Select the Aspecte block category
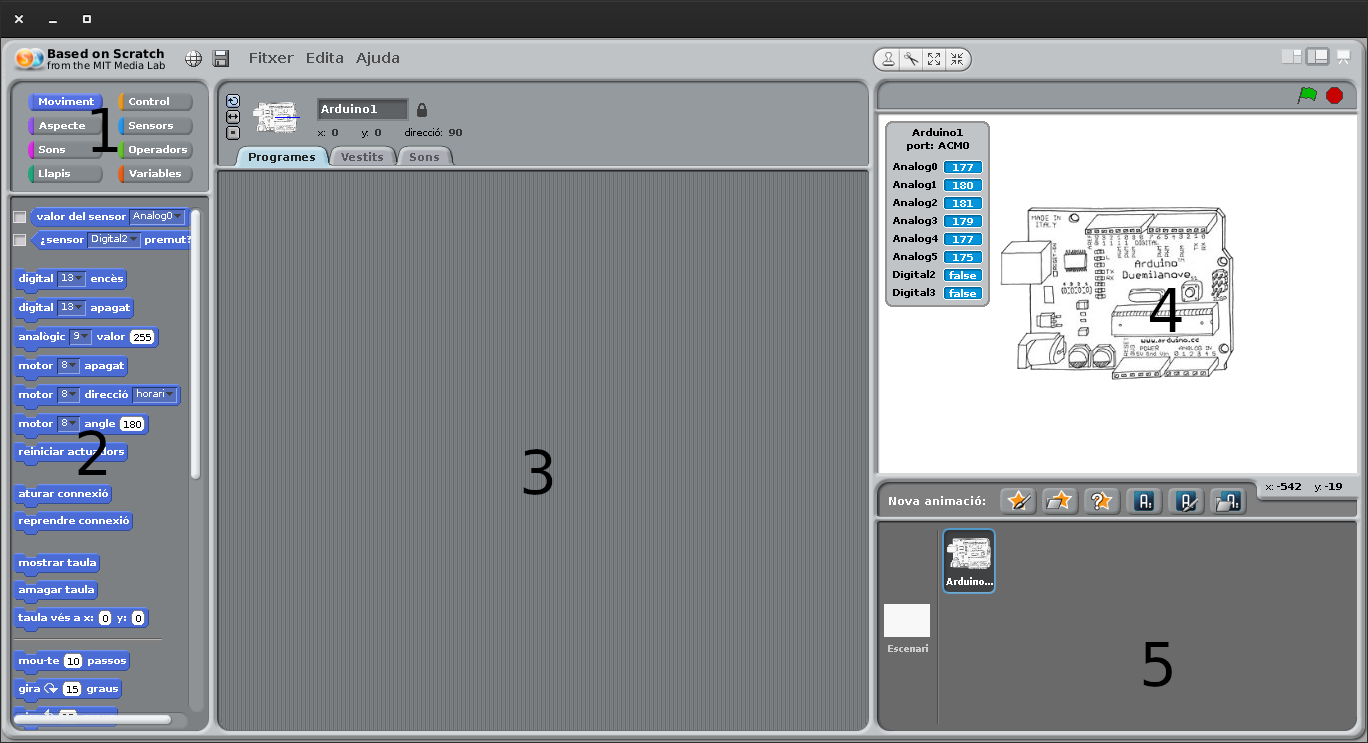The image size is (1368, 743). (x=66, y=125)
